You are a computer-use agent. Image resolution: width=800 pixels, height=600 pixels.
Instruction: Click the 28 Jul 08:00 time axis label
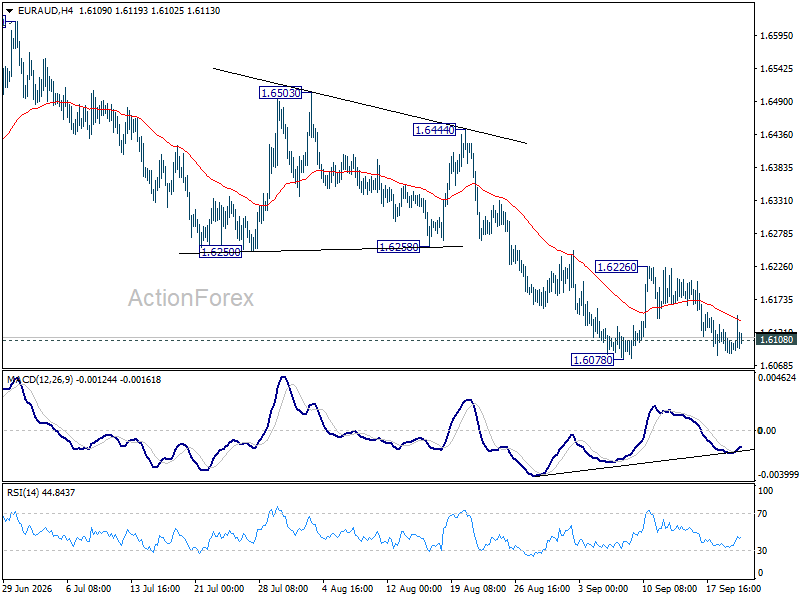283,588
